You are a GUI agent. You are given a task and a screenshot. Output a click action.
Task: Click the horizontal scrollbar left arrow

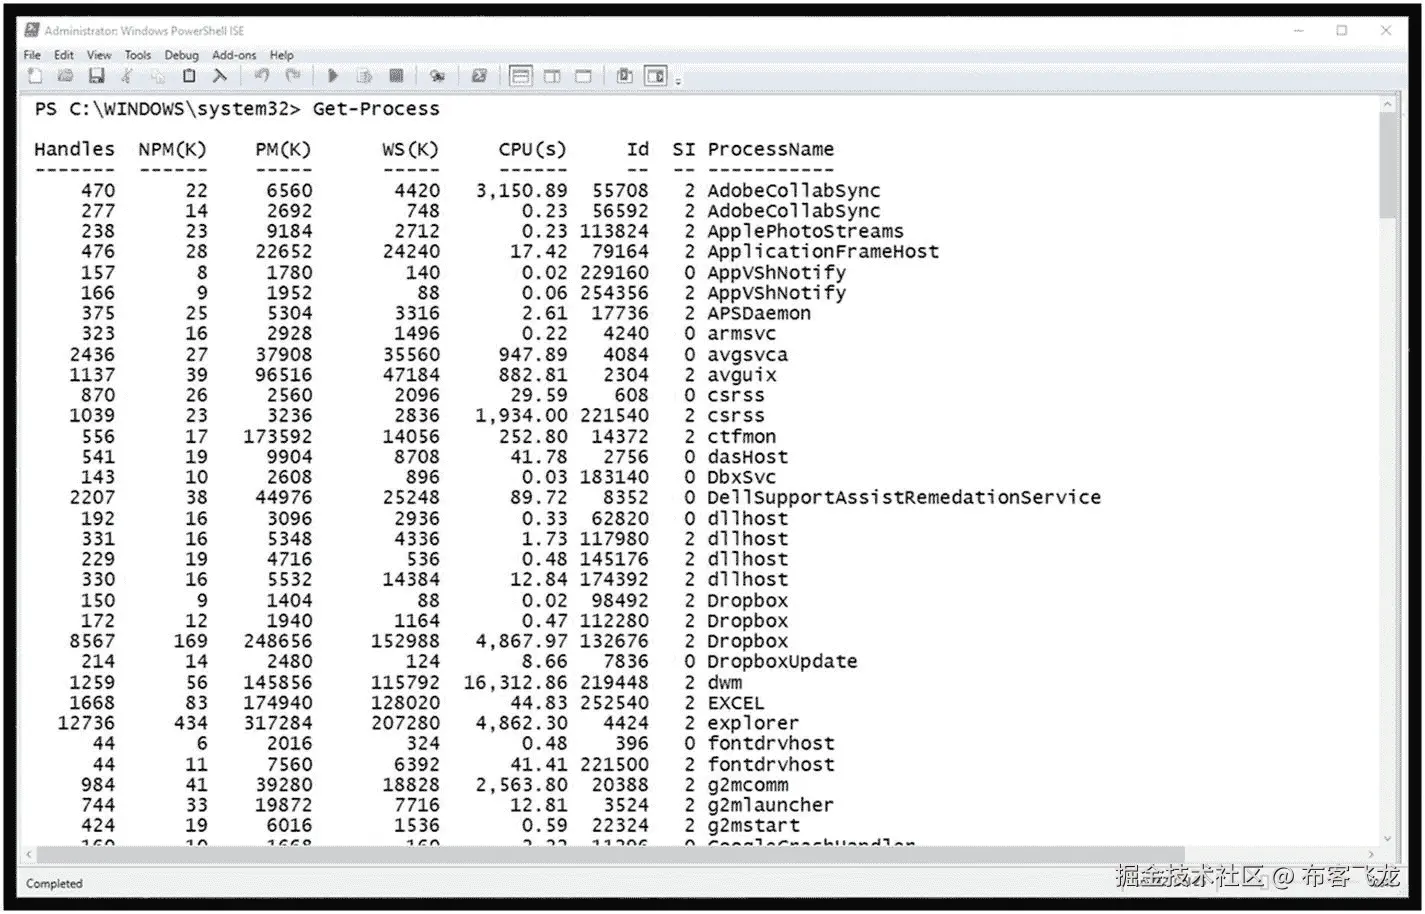(29, 855)
